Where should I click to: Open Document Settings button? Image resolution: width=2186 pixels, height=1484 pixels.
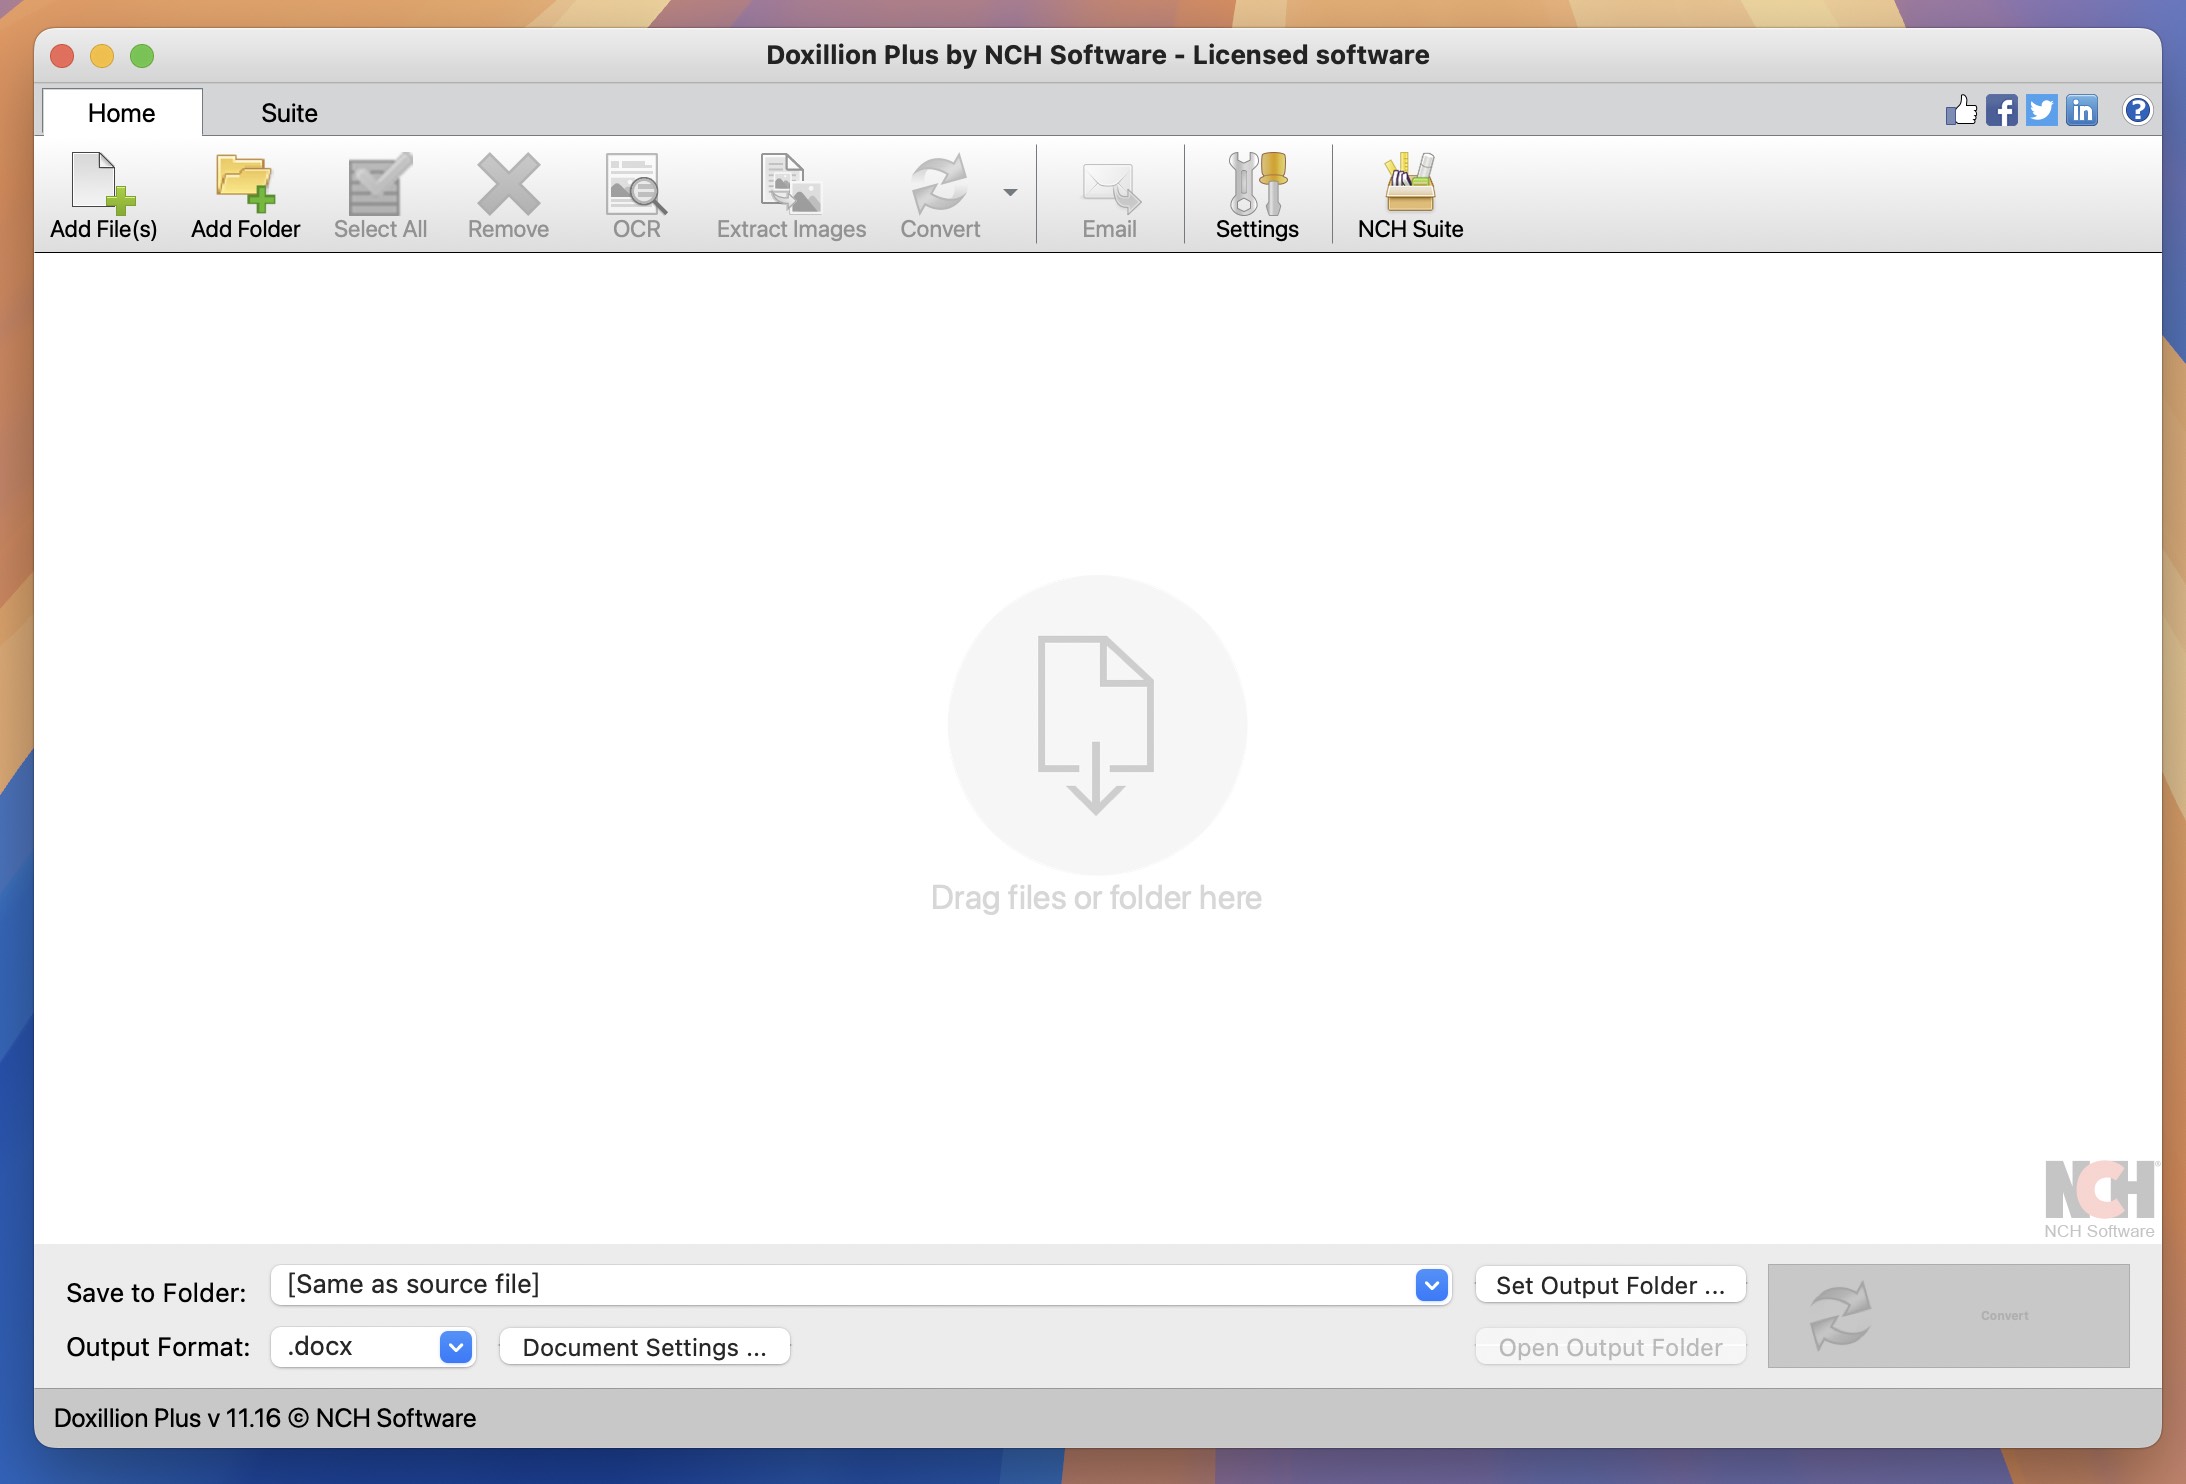[644, 1347]
